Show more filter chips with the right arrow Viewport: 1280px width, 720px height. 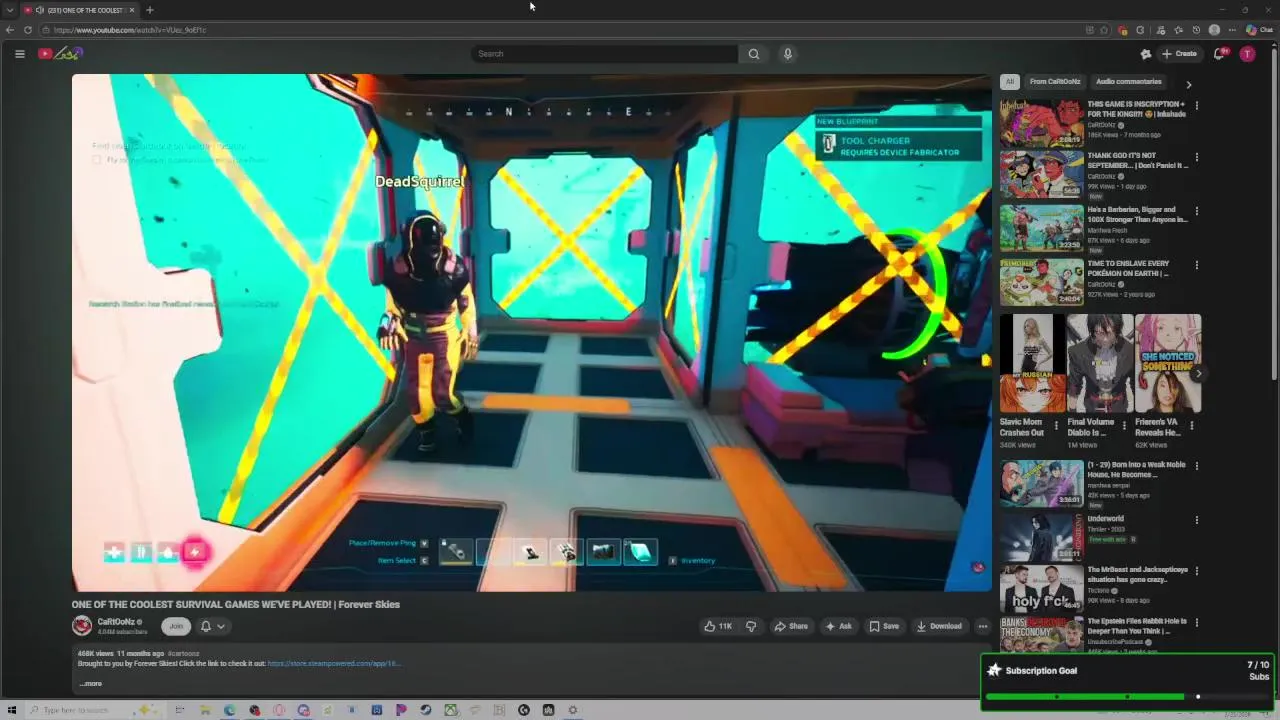(x=1188, y=84)
